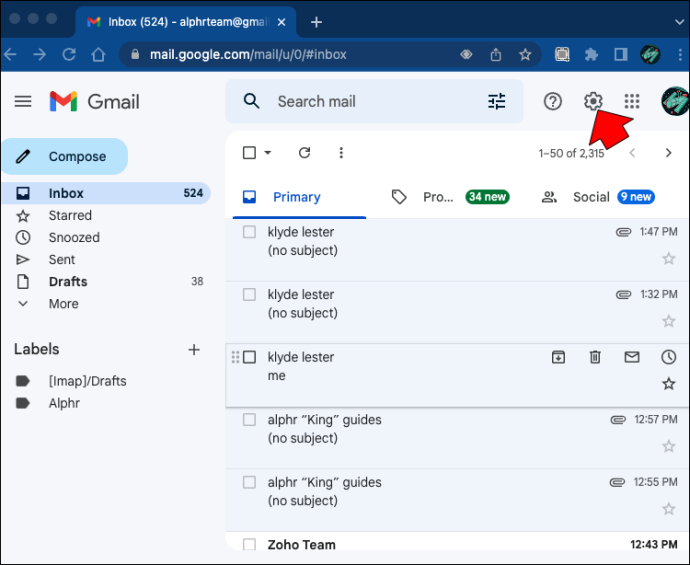
Task: Share this page from address bar
Action: click(x=496, y=55)
